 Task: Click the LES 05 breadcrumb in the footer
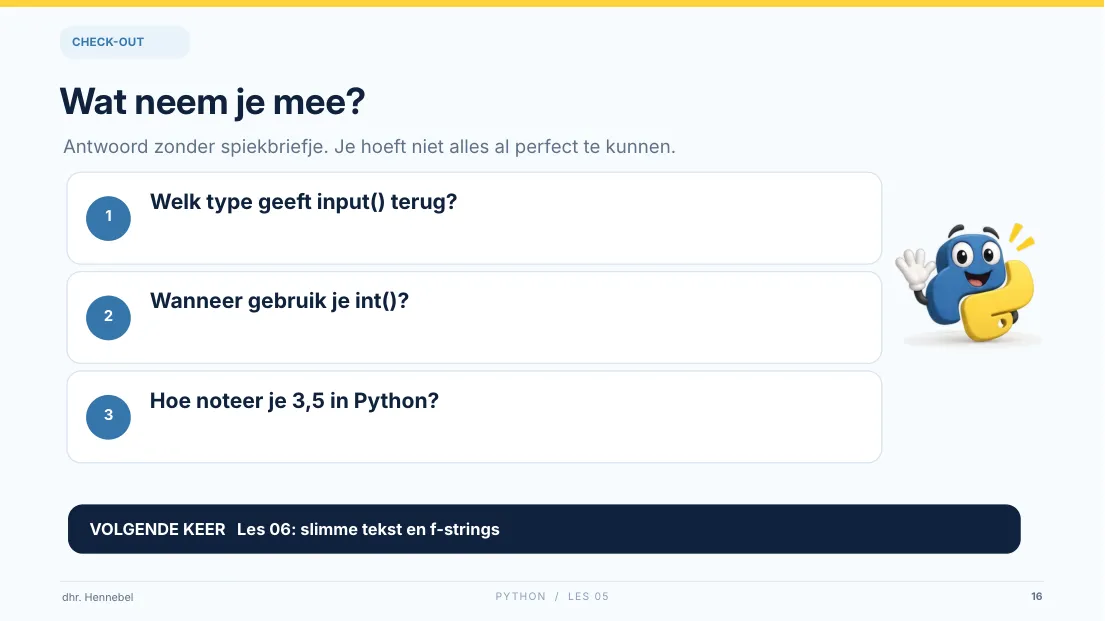tap(588, 596)
